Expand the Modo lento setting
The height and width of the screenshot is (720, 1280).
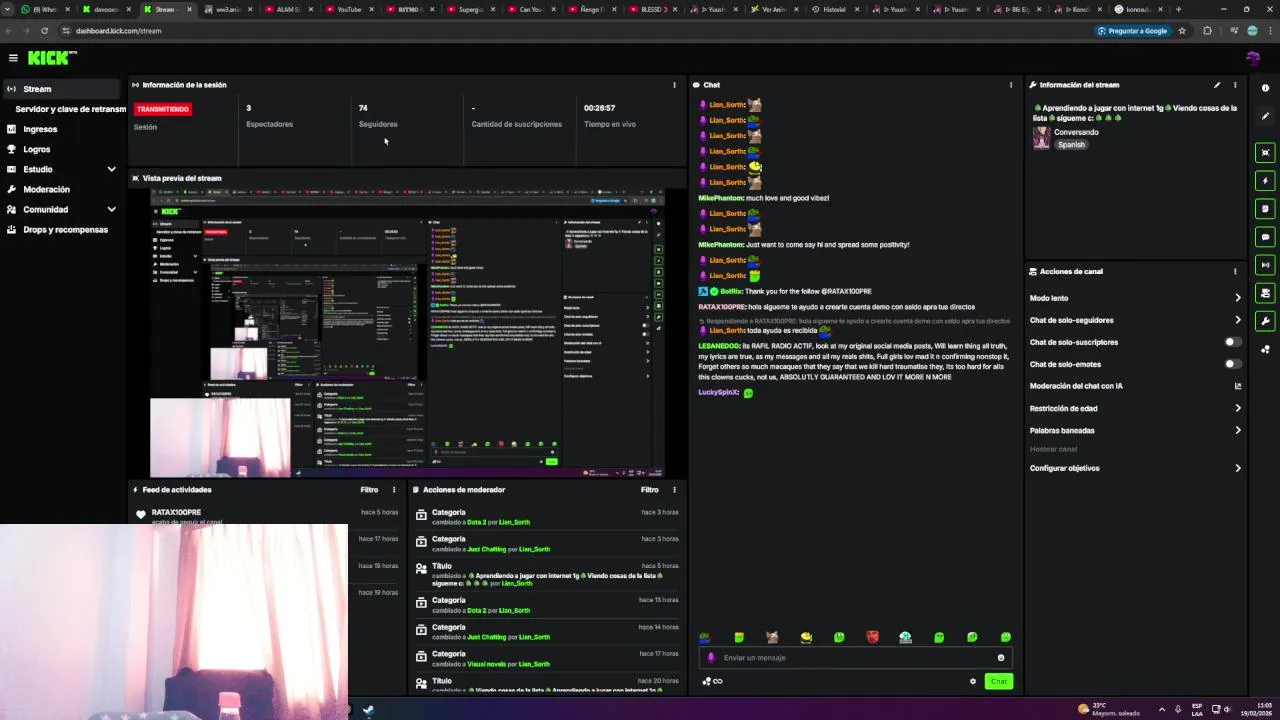point(1136,298)
